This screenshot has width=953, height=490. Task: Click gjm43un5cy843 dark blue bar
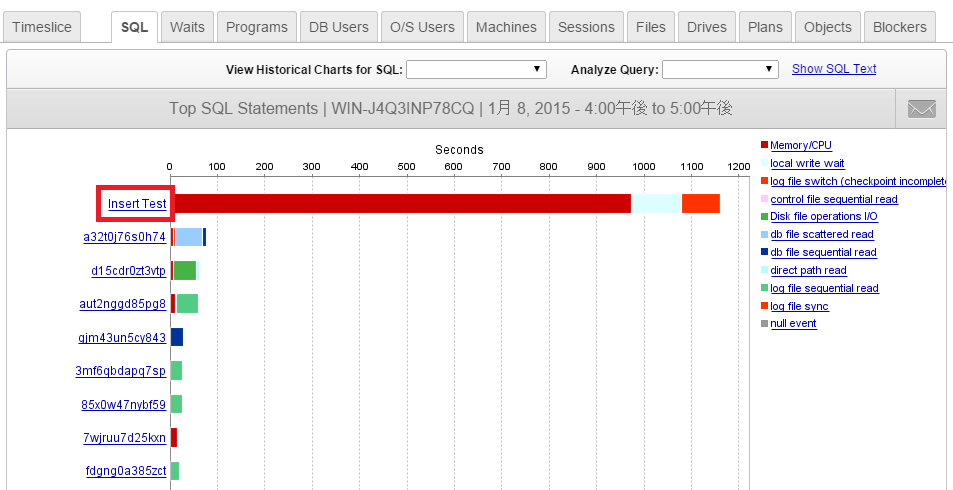tap(177, 337)
